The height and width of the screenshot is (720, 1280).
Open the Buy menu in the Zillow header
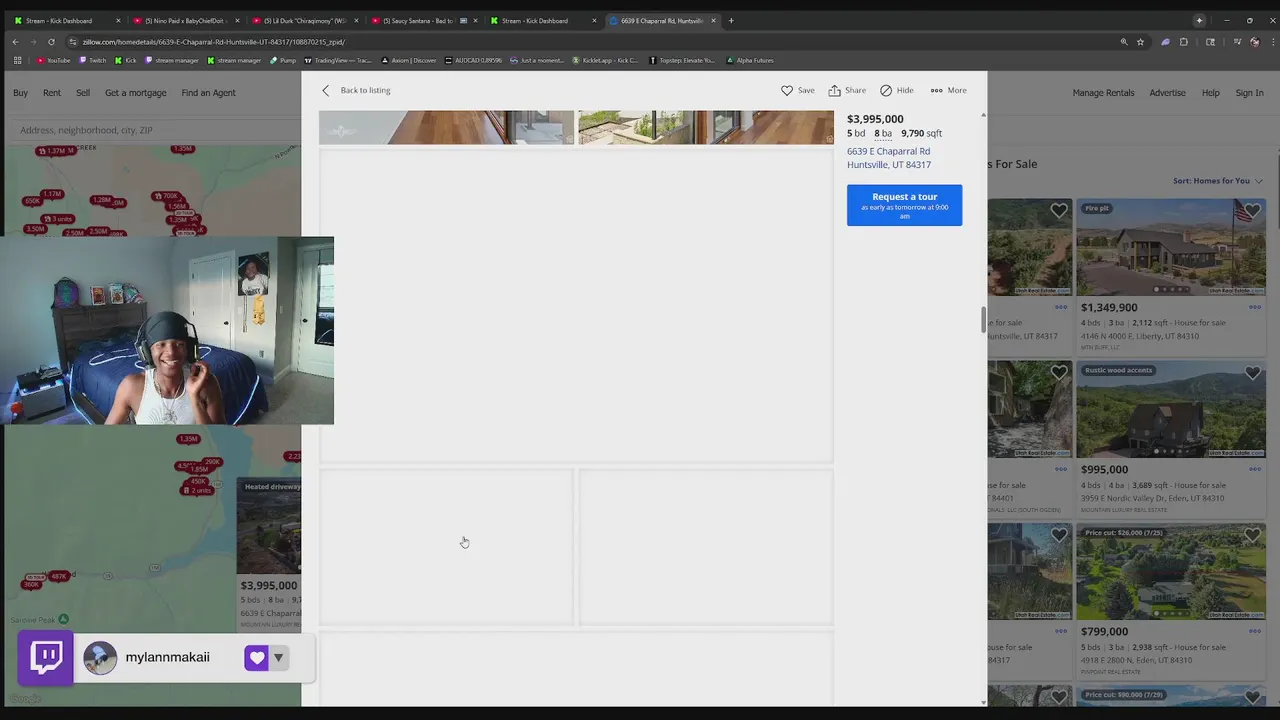click(x=20, y=93)
